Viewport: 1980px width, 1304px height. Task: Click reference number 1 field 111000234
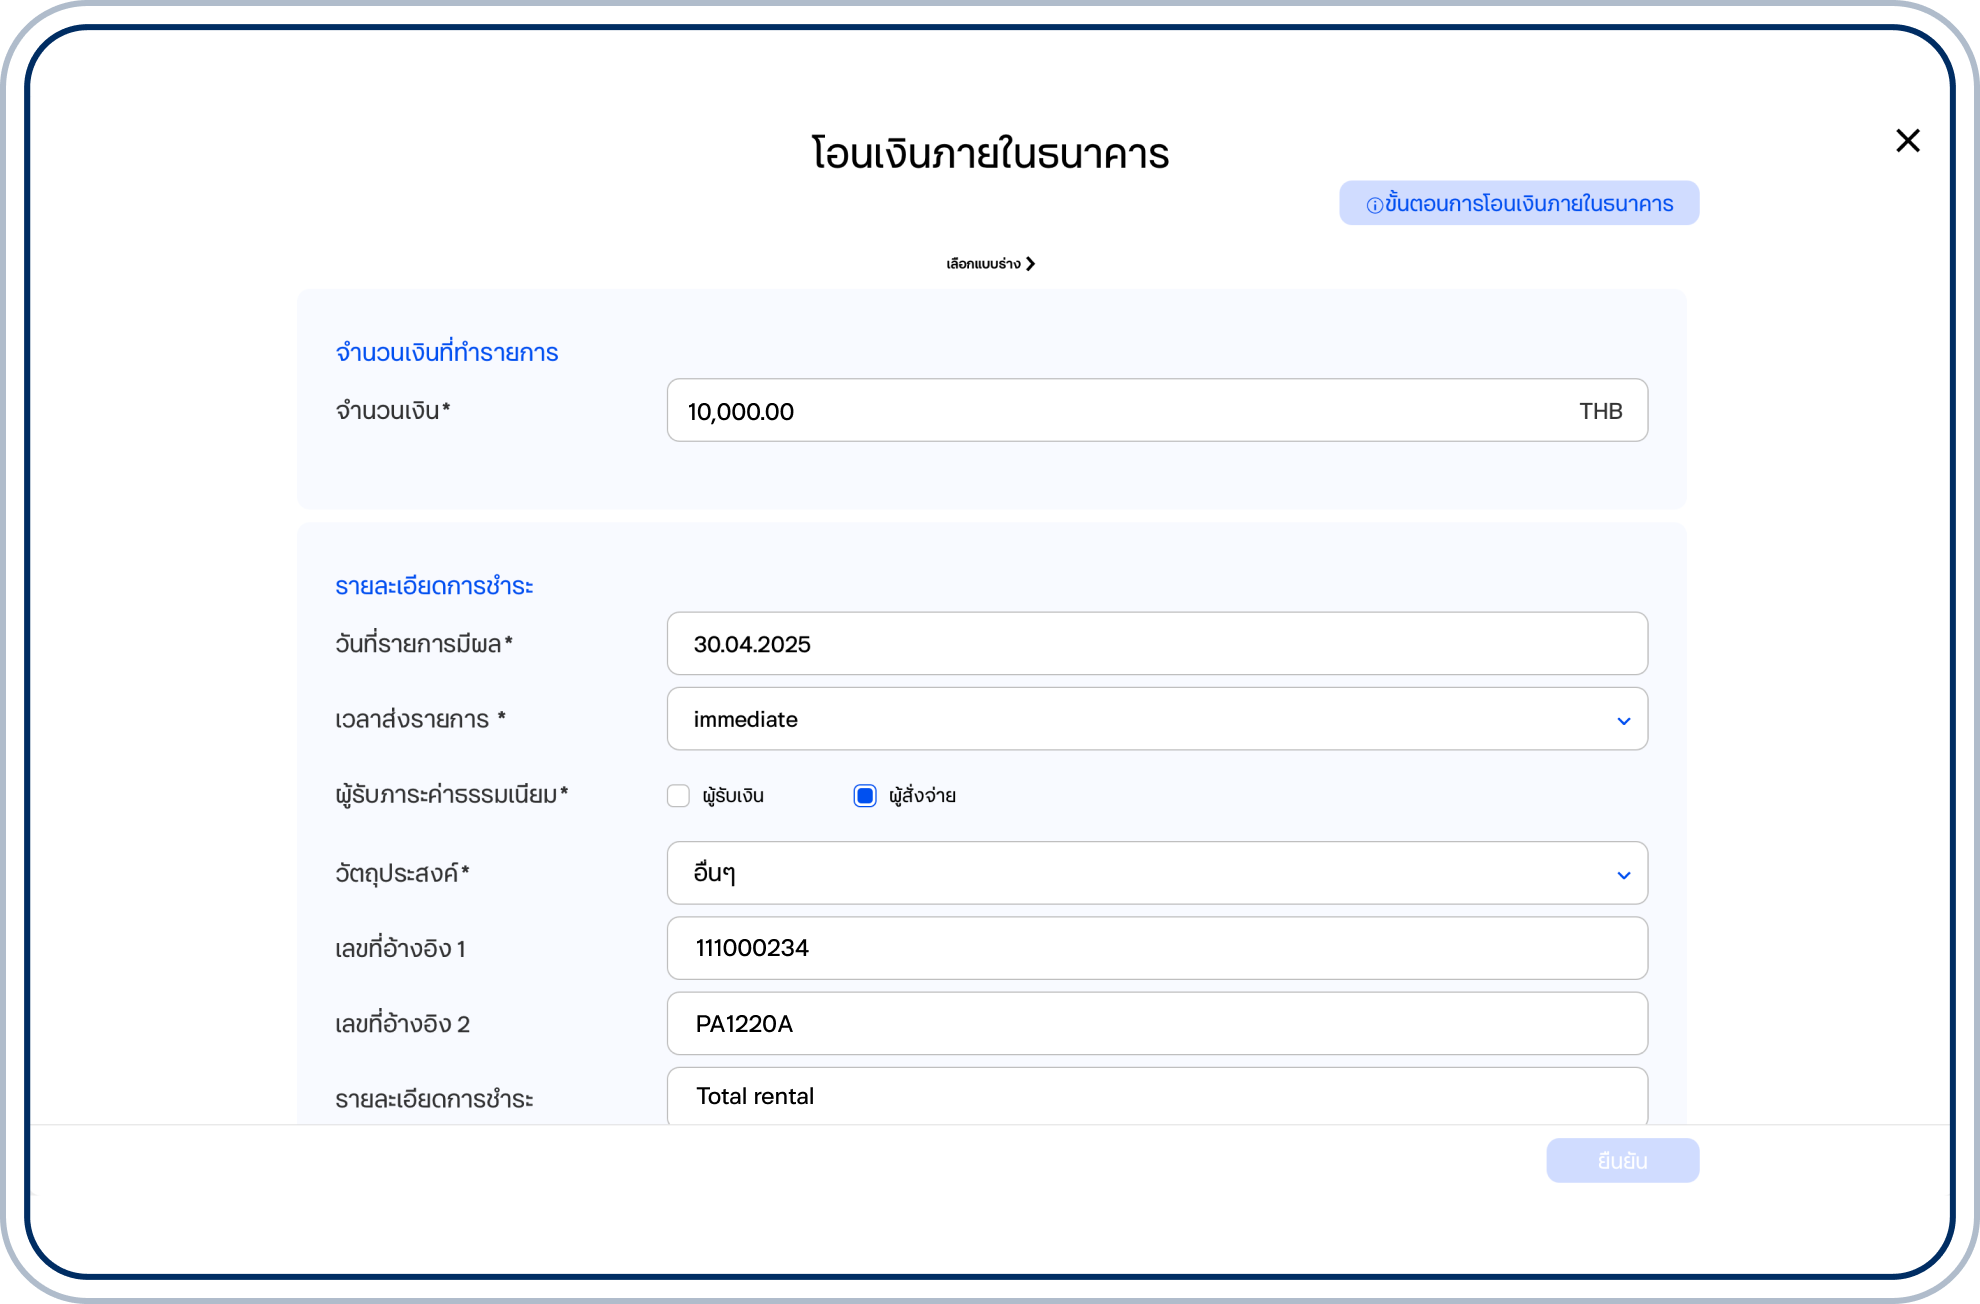(x=1156, y=948)
